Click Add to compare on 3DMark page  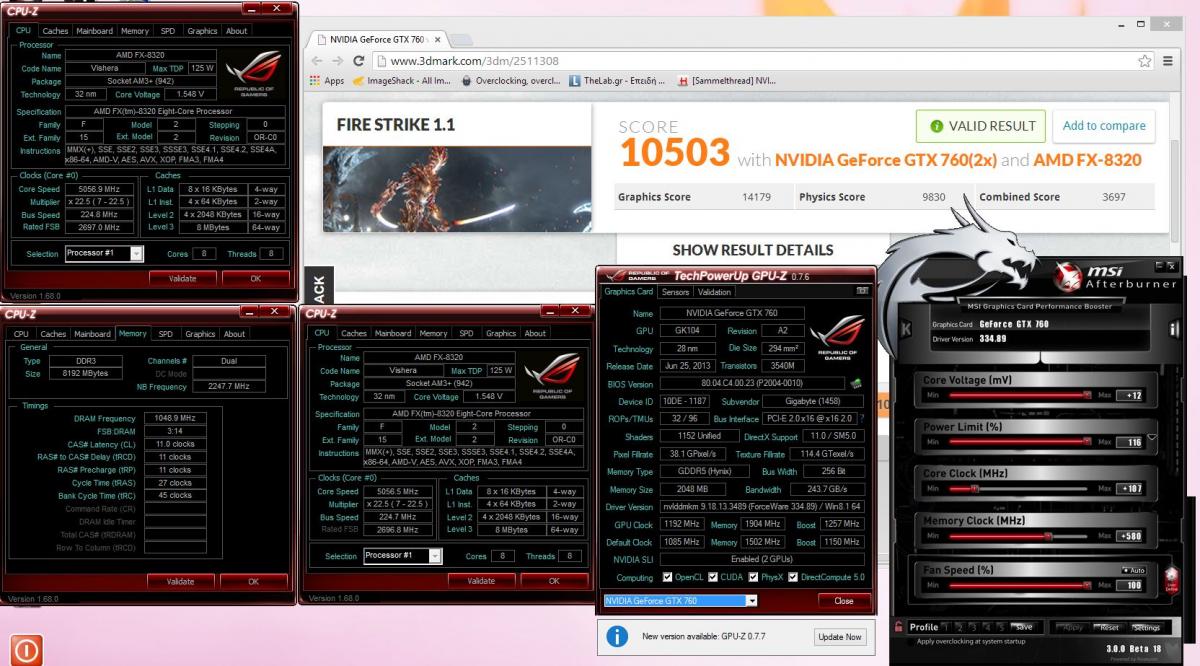(1104, 126)
